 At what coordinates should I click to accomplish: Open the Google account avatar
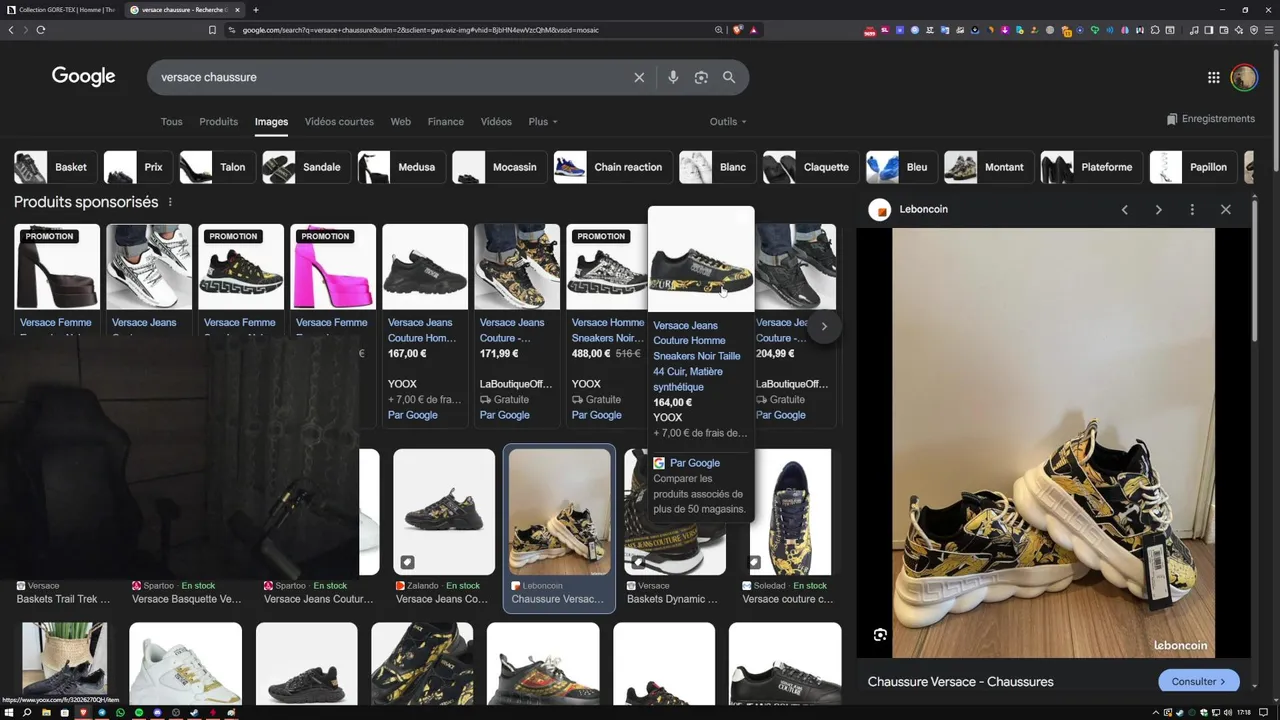point(1244,77)
